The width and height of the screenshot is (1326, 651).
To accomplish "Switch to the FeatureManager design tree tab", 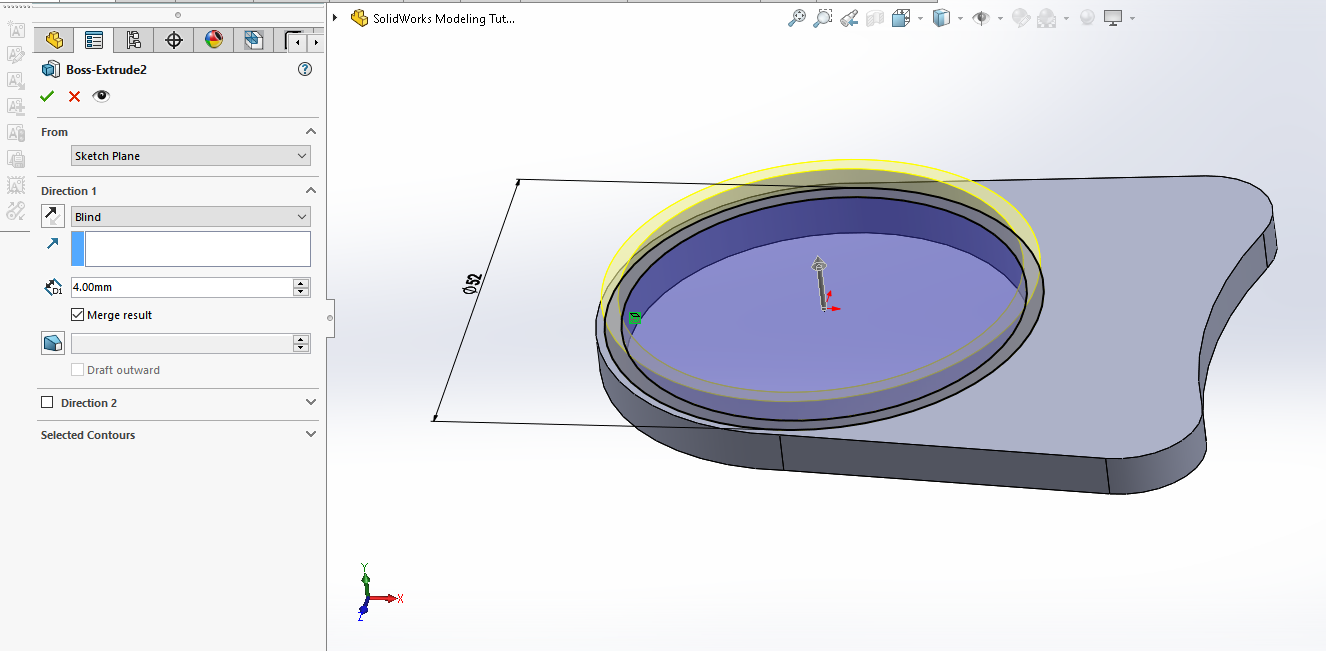I will coord(54,40).
